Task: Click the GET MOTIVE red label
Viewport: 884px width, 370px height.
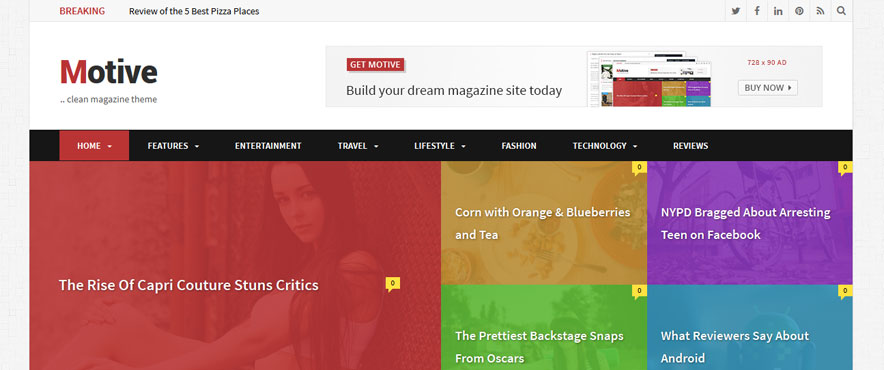Action: tap(375, 65)
